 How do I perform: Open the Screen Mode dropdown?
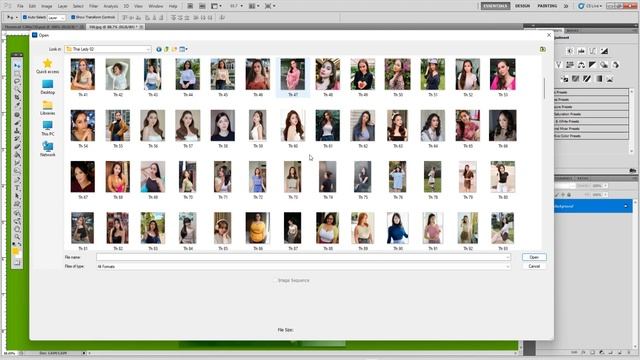pyautogui.click(x=269, y=6)
